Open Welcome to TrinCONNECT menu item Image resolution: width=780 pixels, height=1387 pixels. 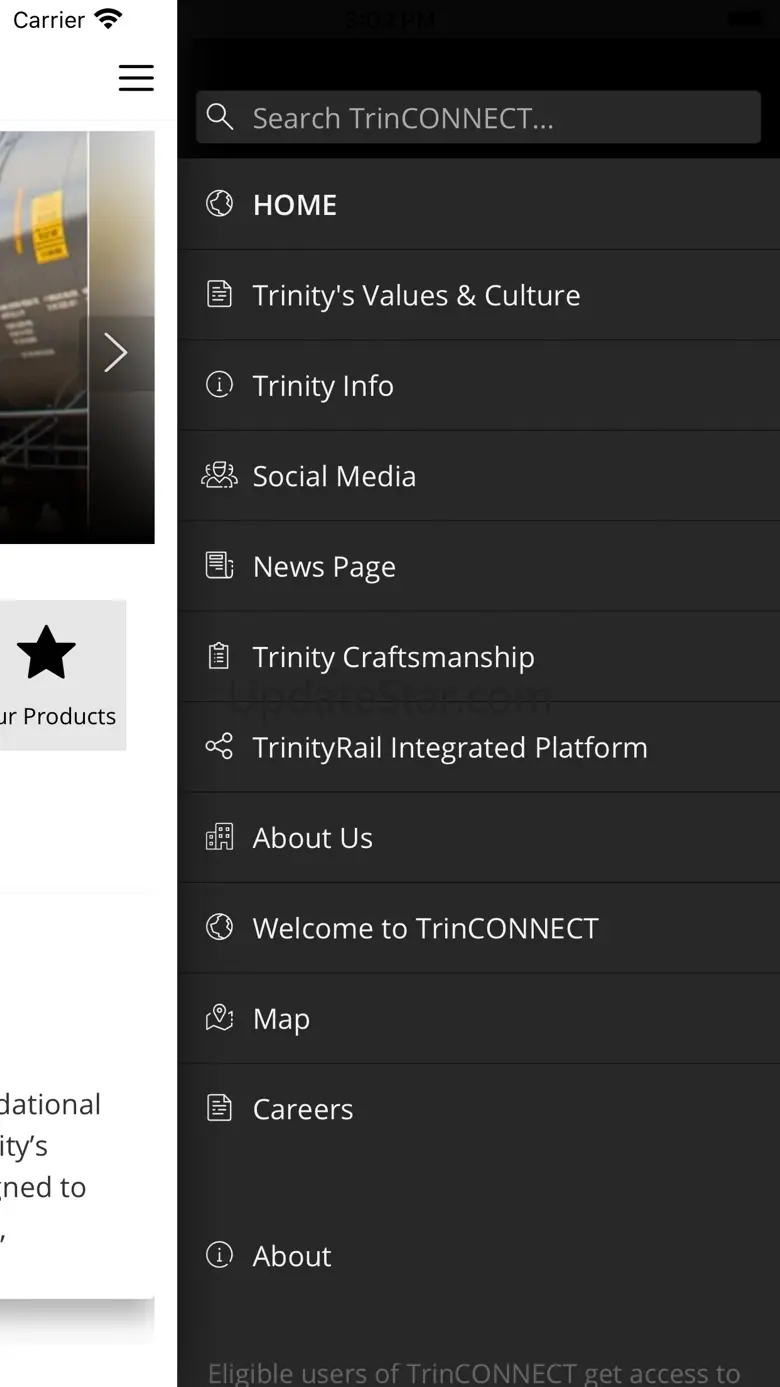point(425,928)
